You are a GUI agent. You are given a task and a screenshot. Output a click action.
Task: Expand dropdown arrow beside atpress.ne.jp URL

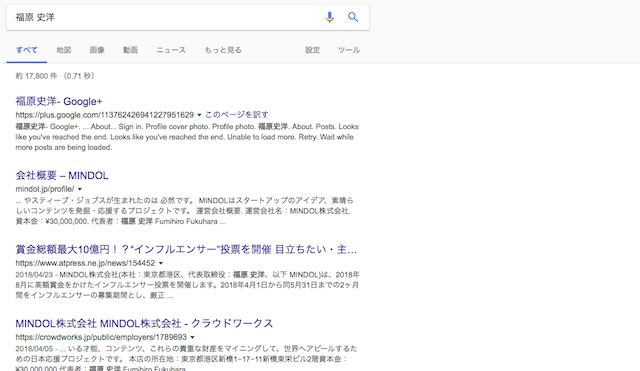[x=161, y=263]
